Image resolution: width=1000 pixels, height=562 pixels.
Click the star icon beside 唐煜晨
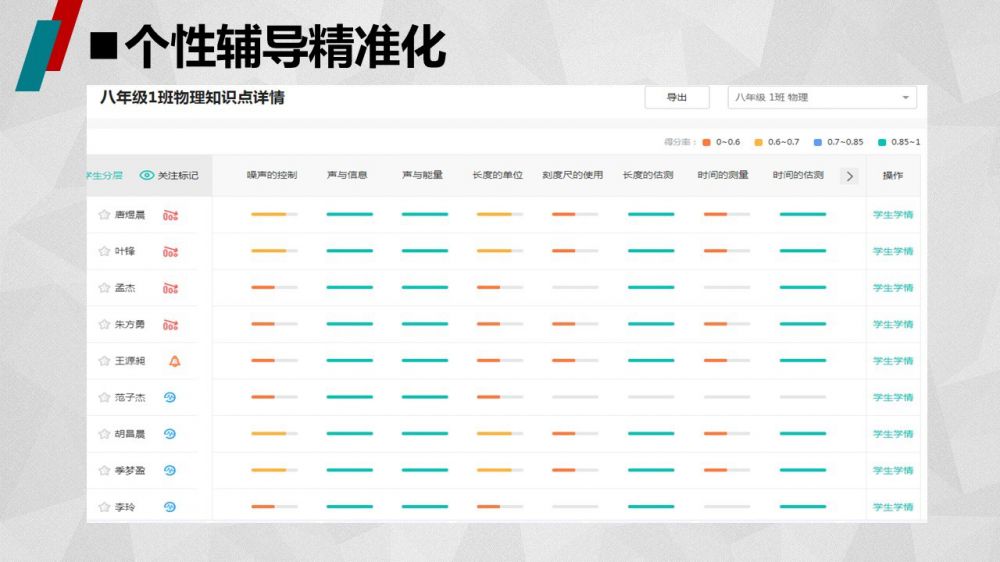click(104, 215)
